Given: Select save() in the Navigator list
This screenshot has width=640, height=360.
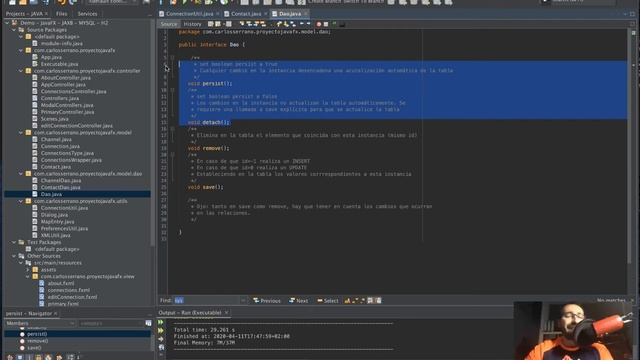Looking at the screenshot, I should click(34, 348).
